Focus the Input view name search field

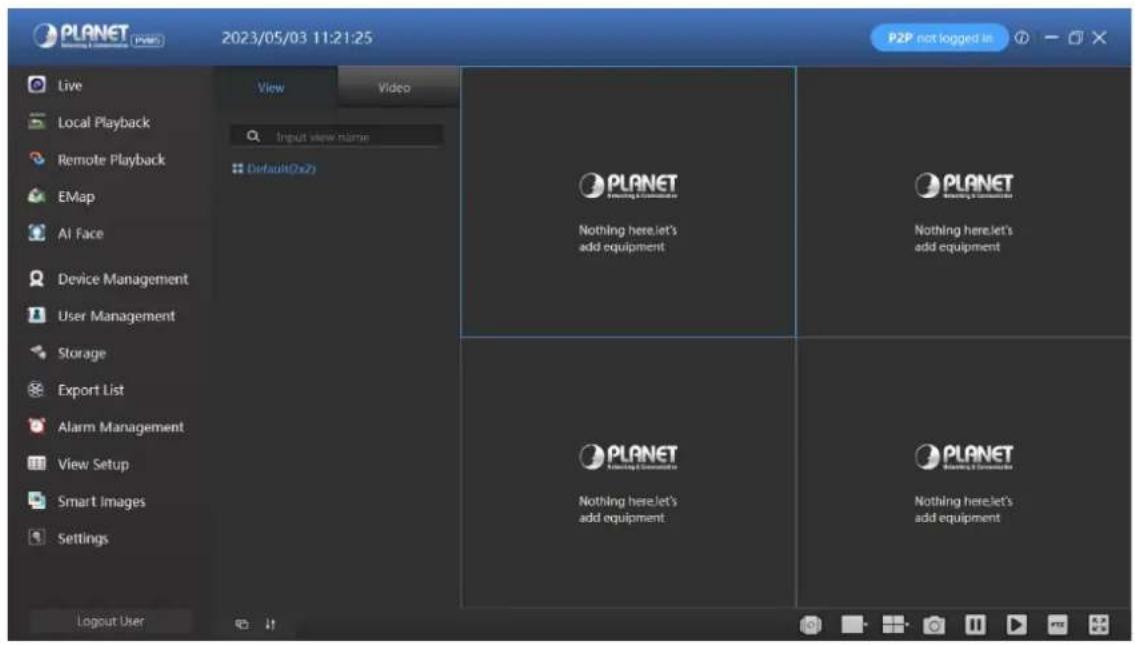click(x=337, y=136)
